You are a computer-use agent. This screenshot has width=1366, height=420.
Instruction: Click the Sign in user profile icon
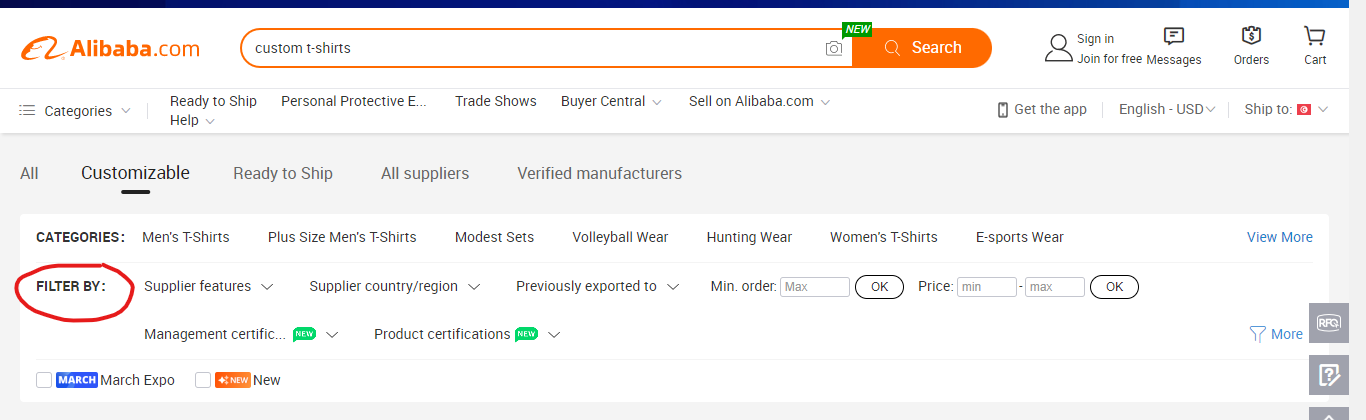tap(1058, 47)
